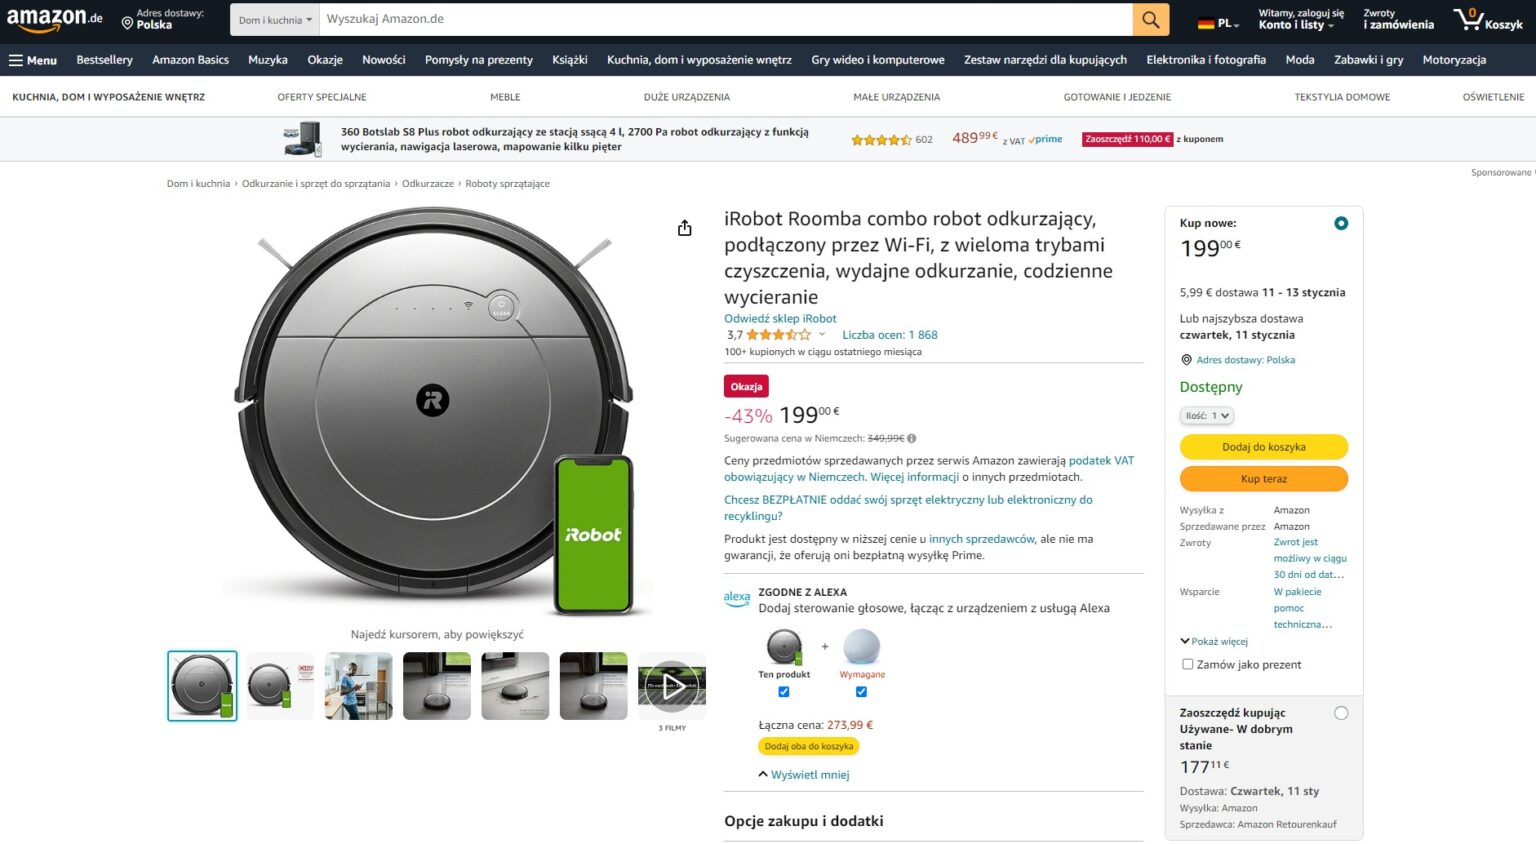Click the Alexa logo icon
The image size is (1536, 844).
pyautogui.click(x=737, y=597)
